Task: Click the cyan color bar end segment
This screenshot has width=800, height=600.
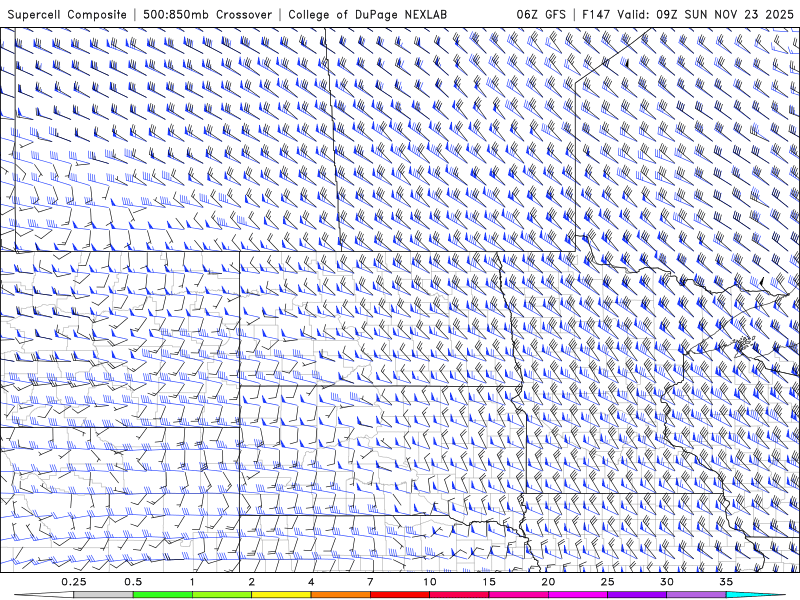Action: (756, 595)
